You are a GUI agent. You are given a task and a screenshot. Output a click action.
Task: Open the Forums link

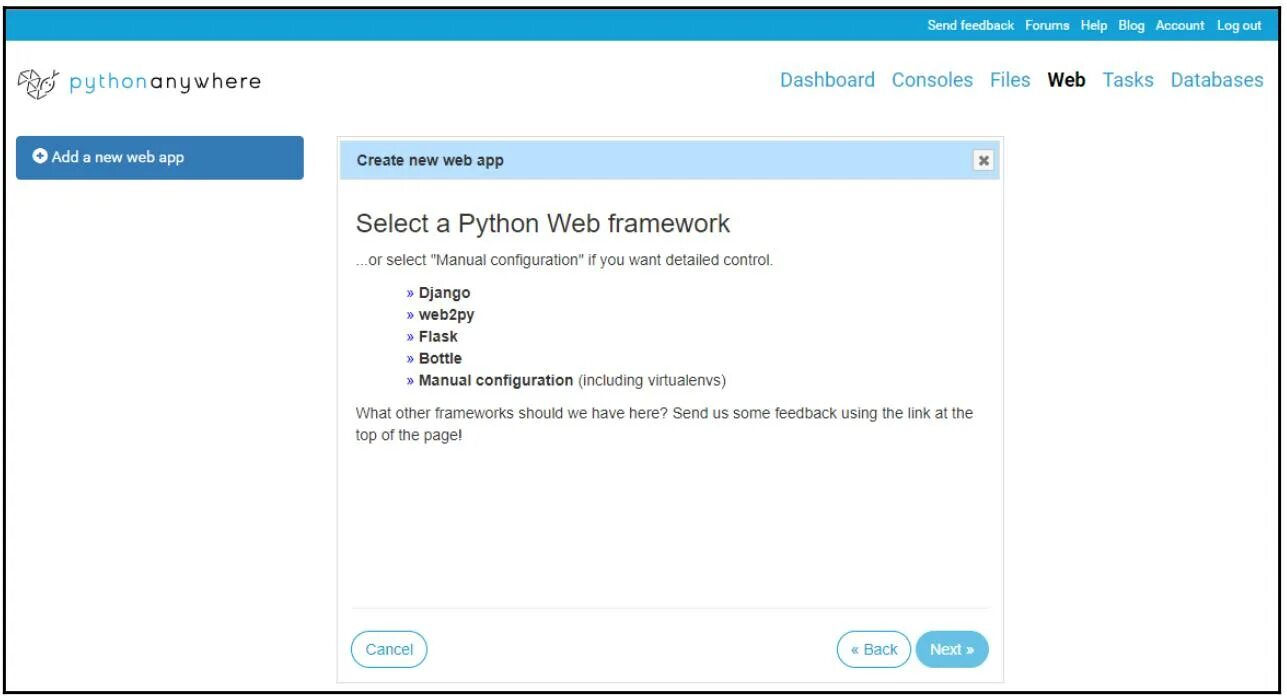[x=1047, y=26]
